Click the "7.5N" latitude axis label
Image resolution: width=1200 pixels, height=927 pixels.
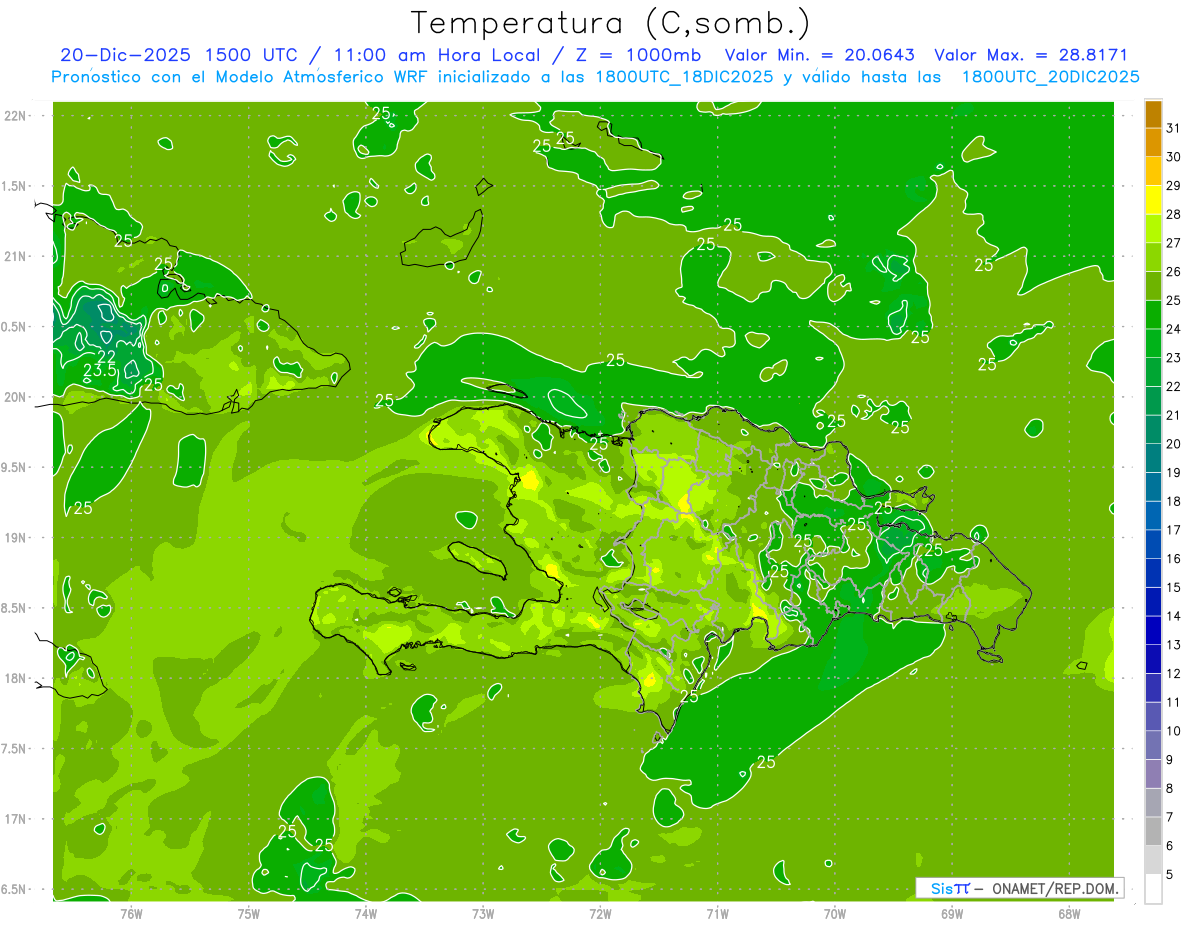(15, 749)
